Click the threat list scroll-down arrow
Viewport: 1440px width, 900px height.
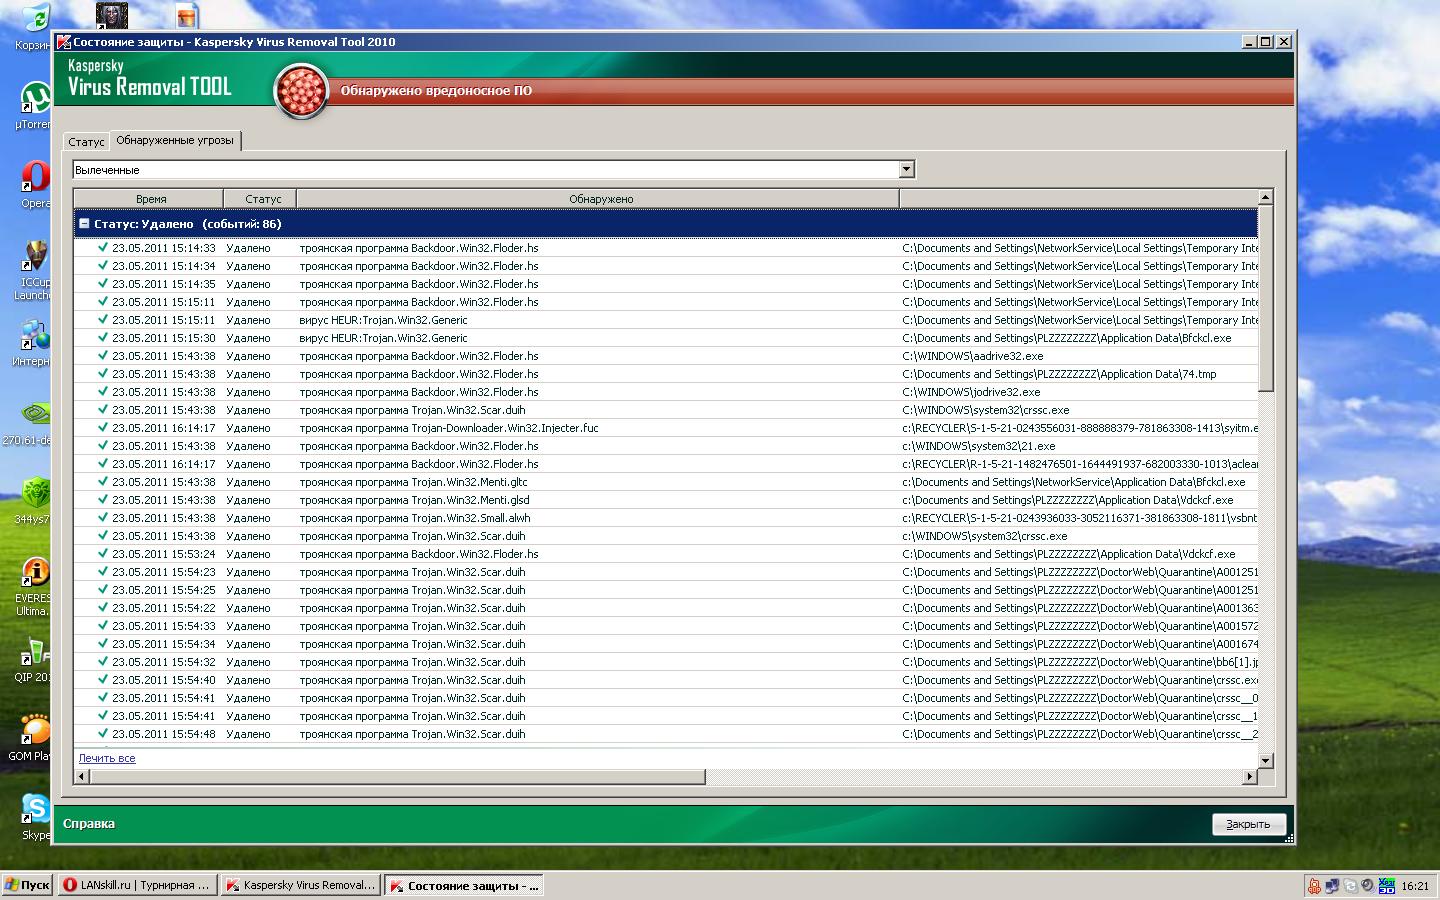point(1265,760)
